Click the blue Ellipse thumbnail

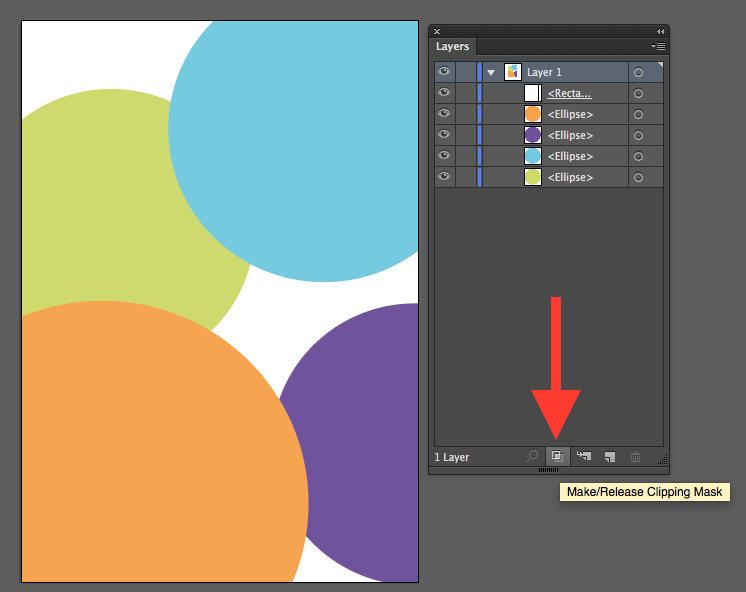click(532, 156)
